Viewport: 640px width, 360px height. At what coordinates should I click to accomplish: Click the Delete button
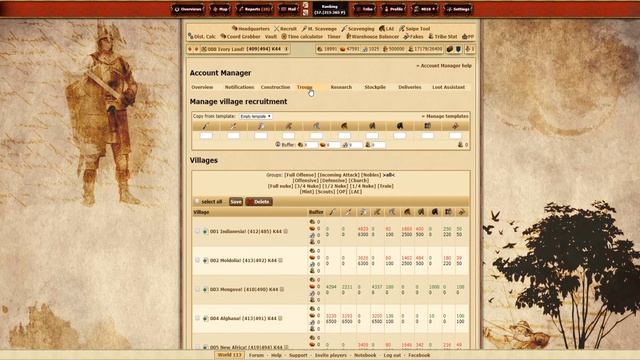259,202
